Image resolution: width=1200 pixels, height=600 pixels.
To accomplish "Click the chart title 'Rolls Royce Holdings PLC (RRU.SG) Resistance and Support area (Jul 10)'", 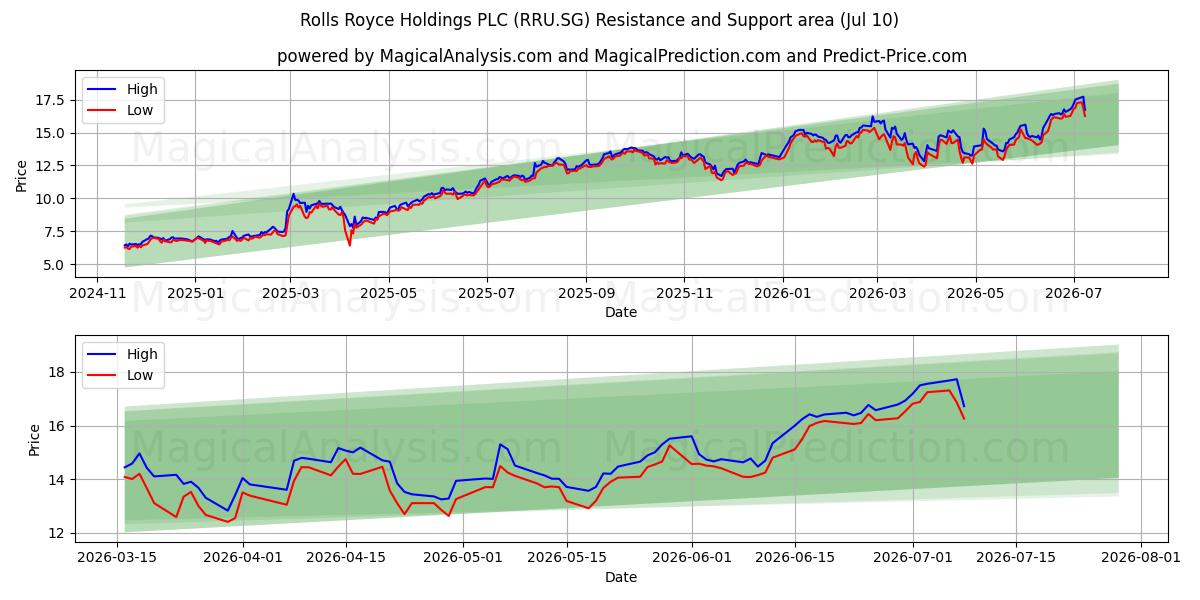I will (599, 20).
